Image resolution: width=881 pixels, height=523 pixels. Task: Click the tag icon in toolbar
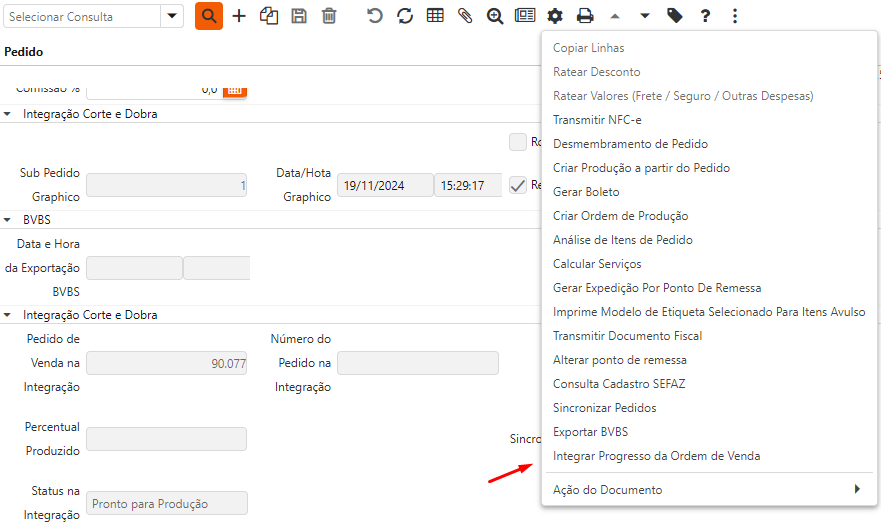[x=675, y=16]
